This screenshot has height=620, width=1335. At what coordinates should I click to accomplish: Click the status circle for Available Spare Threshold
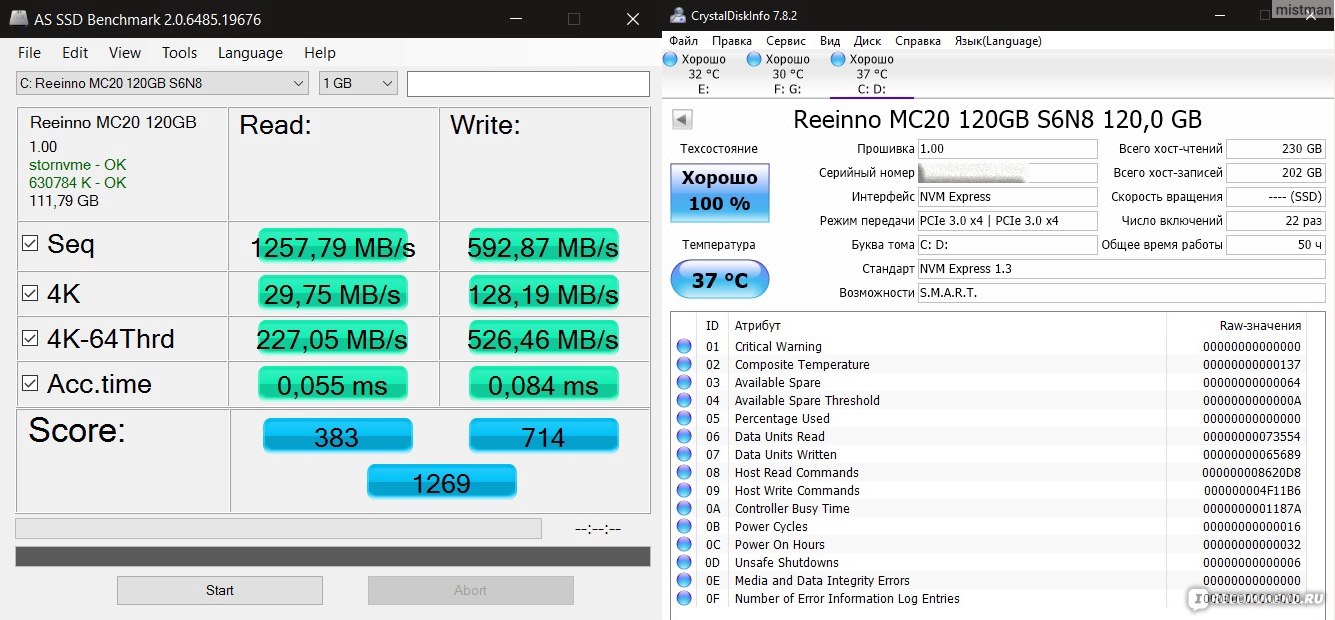tap(684, 400)
